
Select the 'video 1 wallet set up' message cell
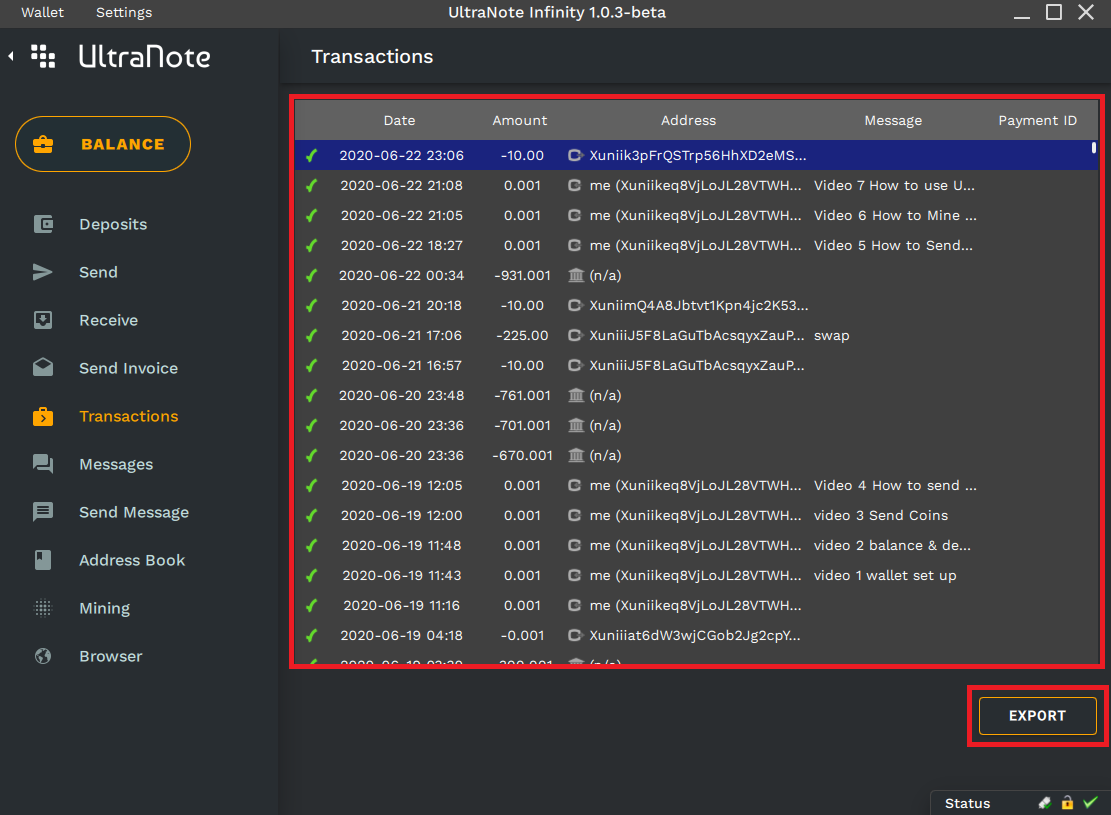coord(885,575)
